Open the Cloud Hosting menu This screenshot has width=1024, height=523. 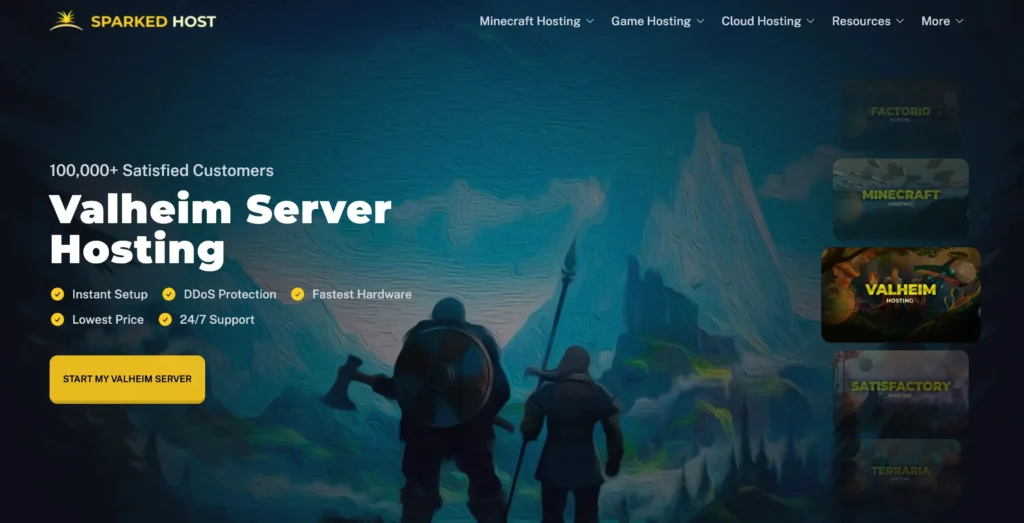(x=760, y=21)
